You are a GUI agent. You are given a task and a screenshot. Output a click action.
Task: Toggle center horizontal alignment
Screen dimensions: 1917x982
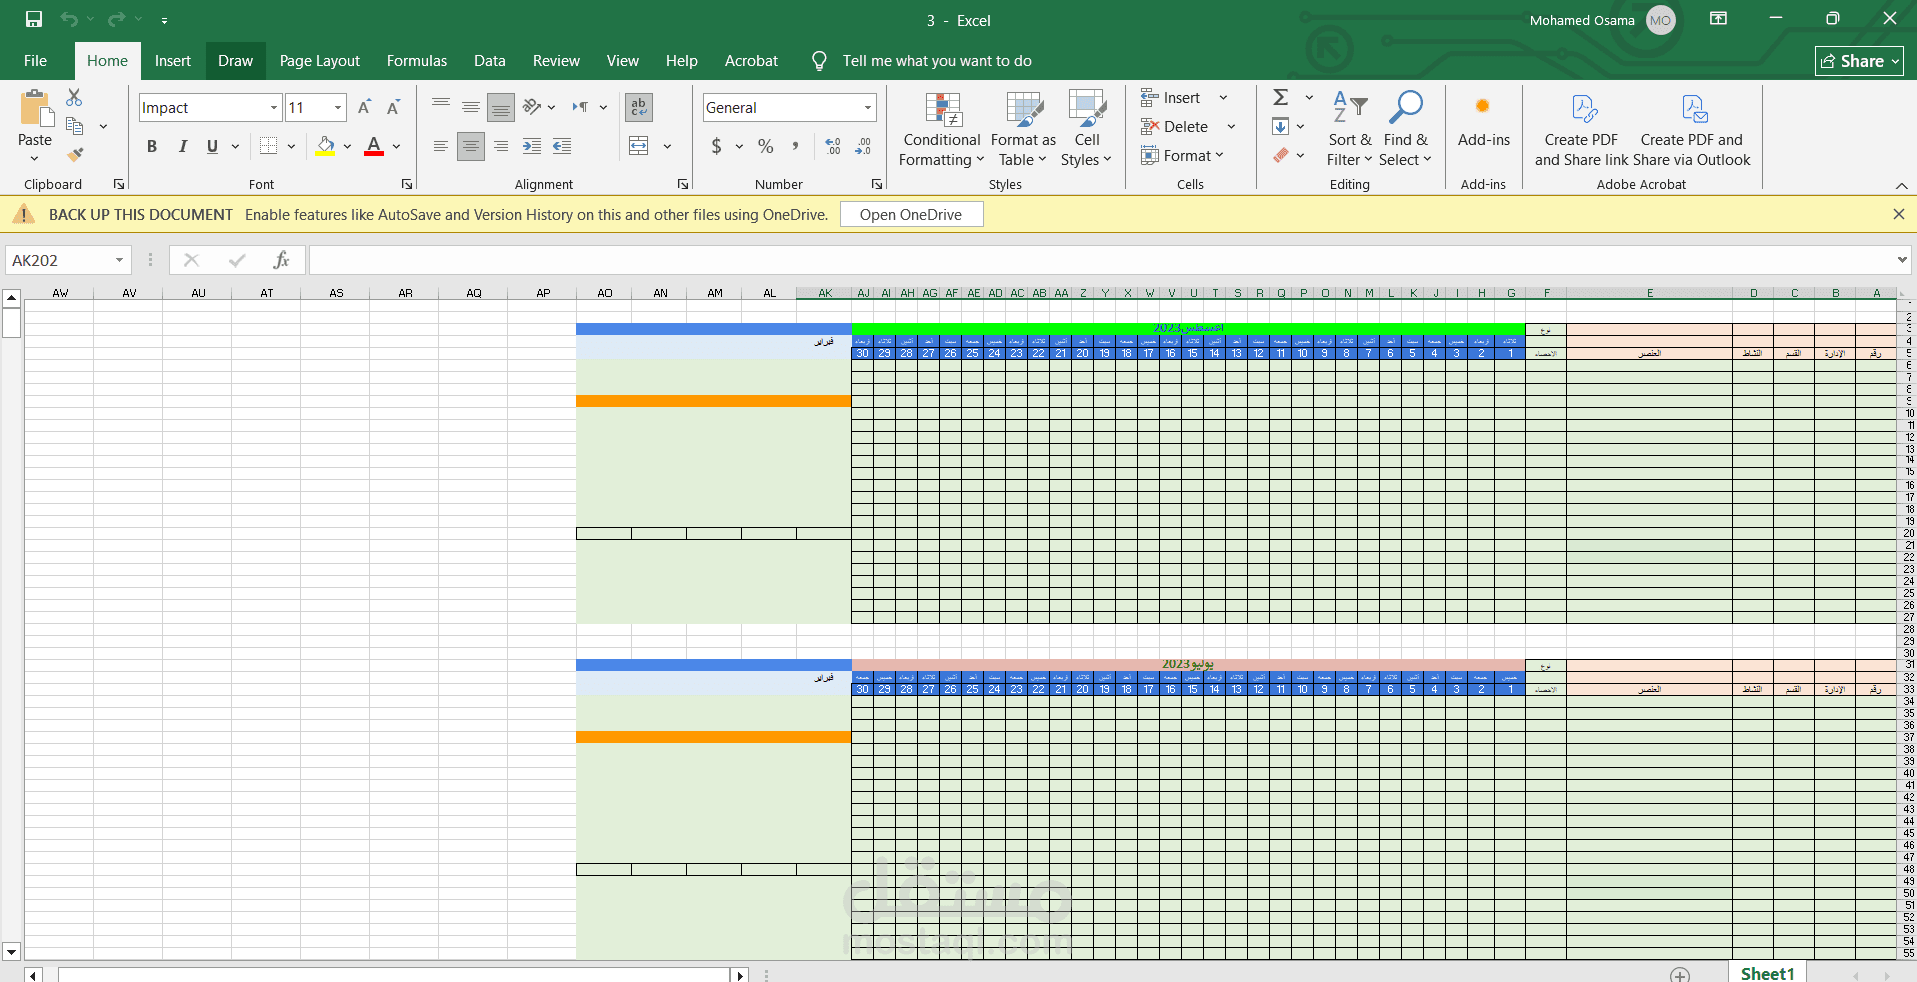(471, 146)
